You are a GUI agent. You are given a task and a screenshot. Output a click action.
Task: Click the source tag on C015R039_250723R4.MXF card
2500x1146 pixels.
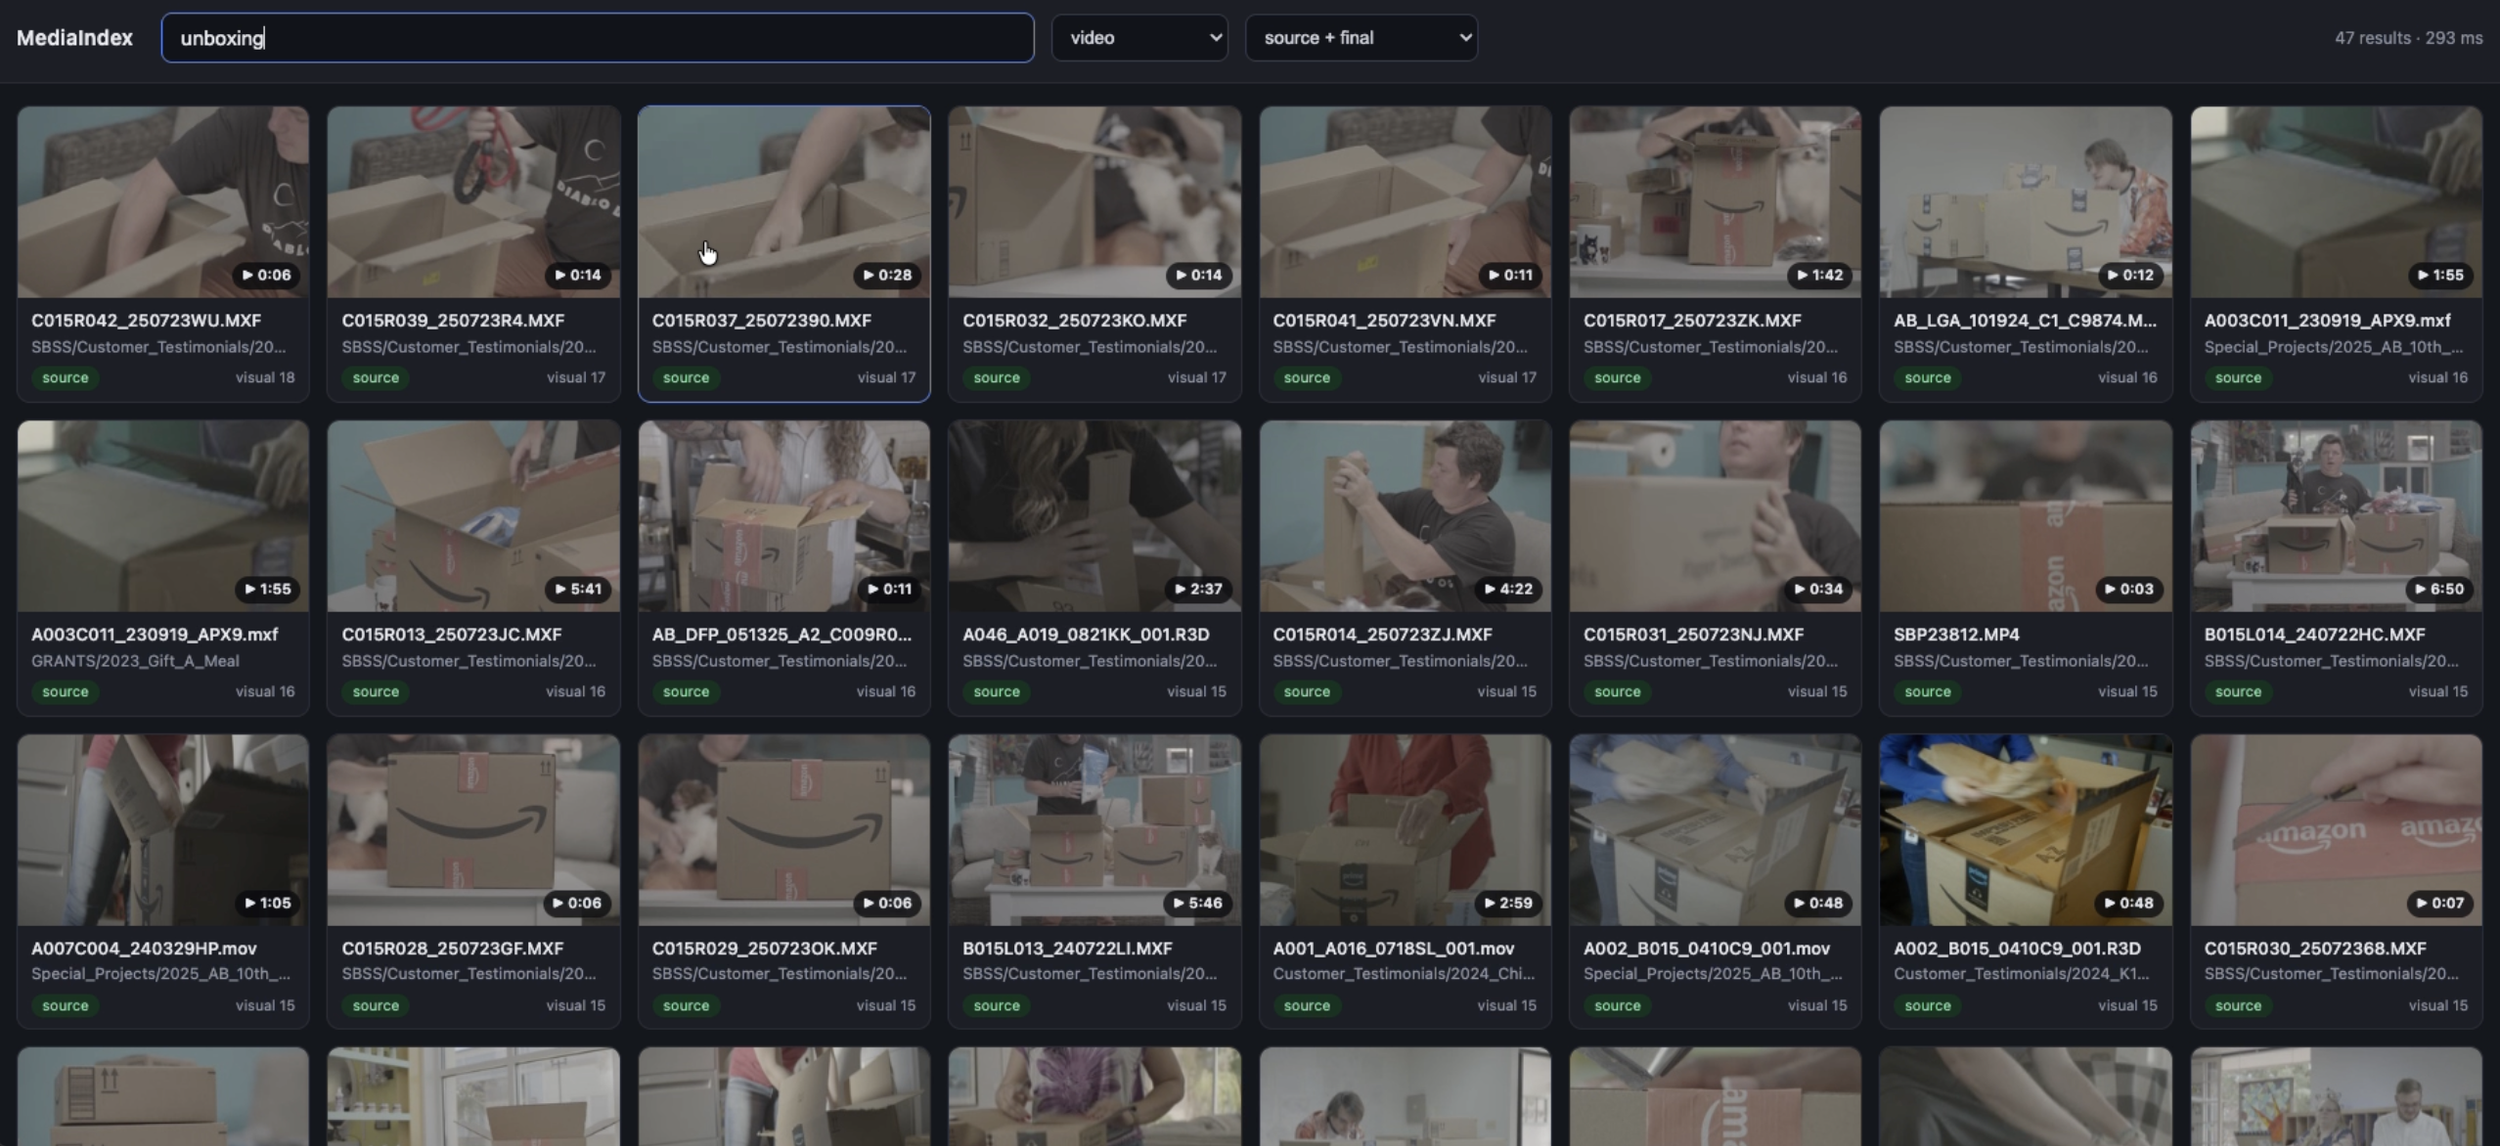(376, 378)
